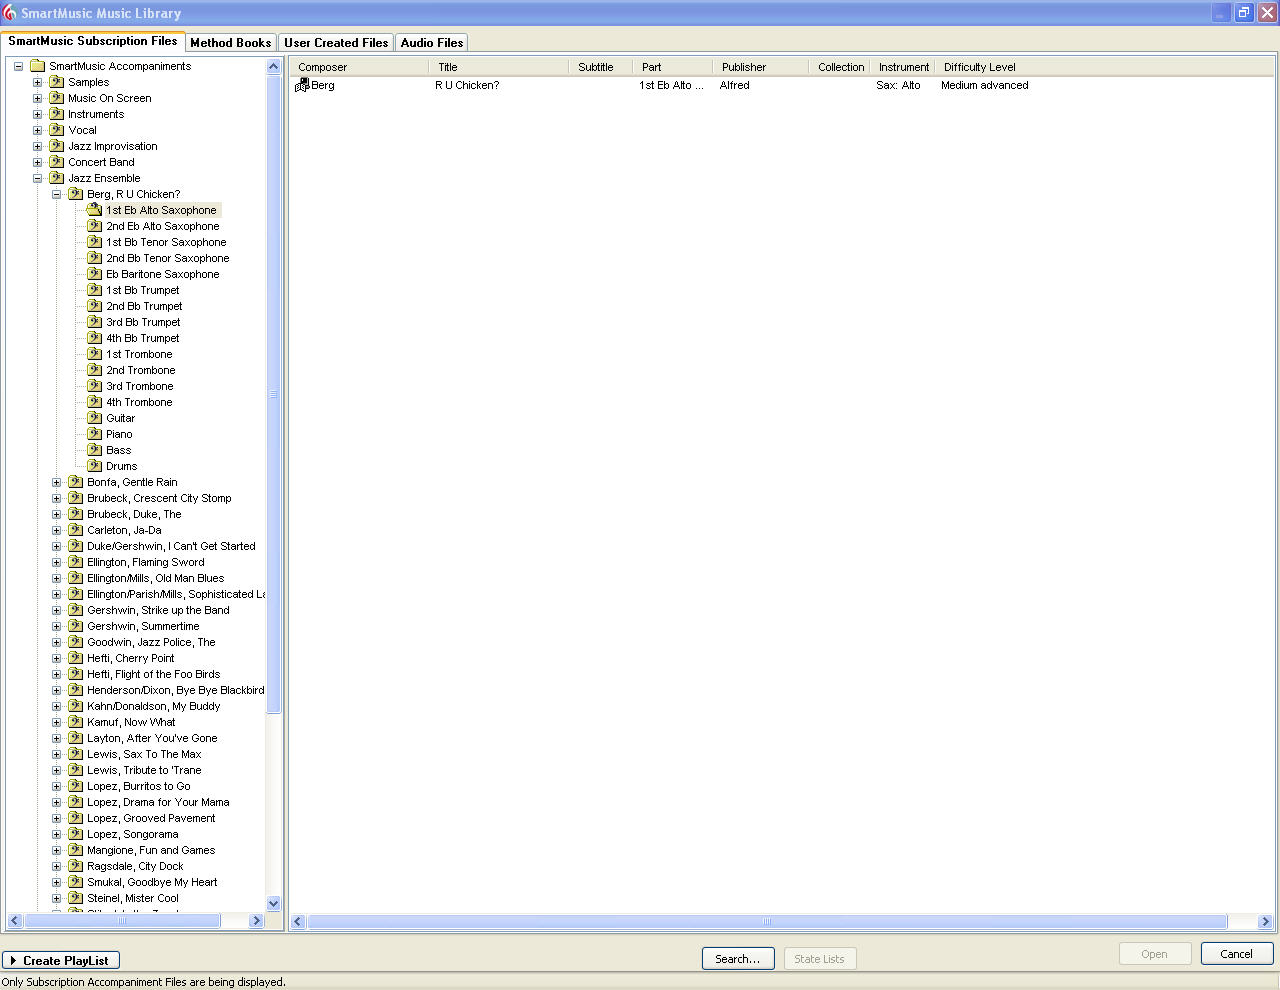The width and height of the screenshot is (1280, 990).
Task: Sort by the Instrument column header
Action: pos(904,67)
